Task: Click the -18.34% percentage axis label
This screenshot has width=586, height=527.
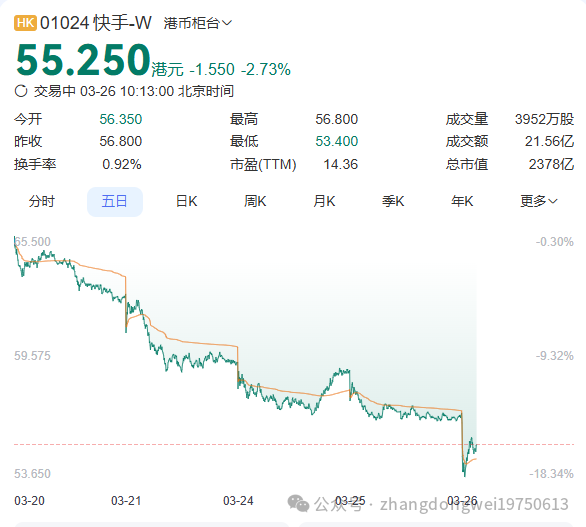Action: (x=551, y=474)
